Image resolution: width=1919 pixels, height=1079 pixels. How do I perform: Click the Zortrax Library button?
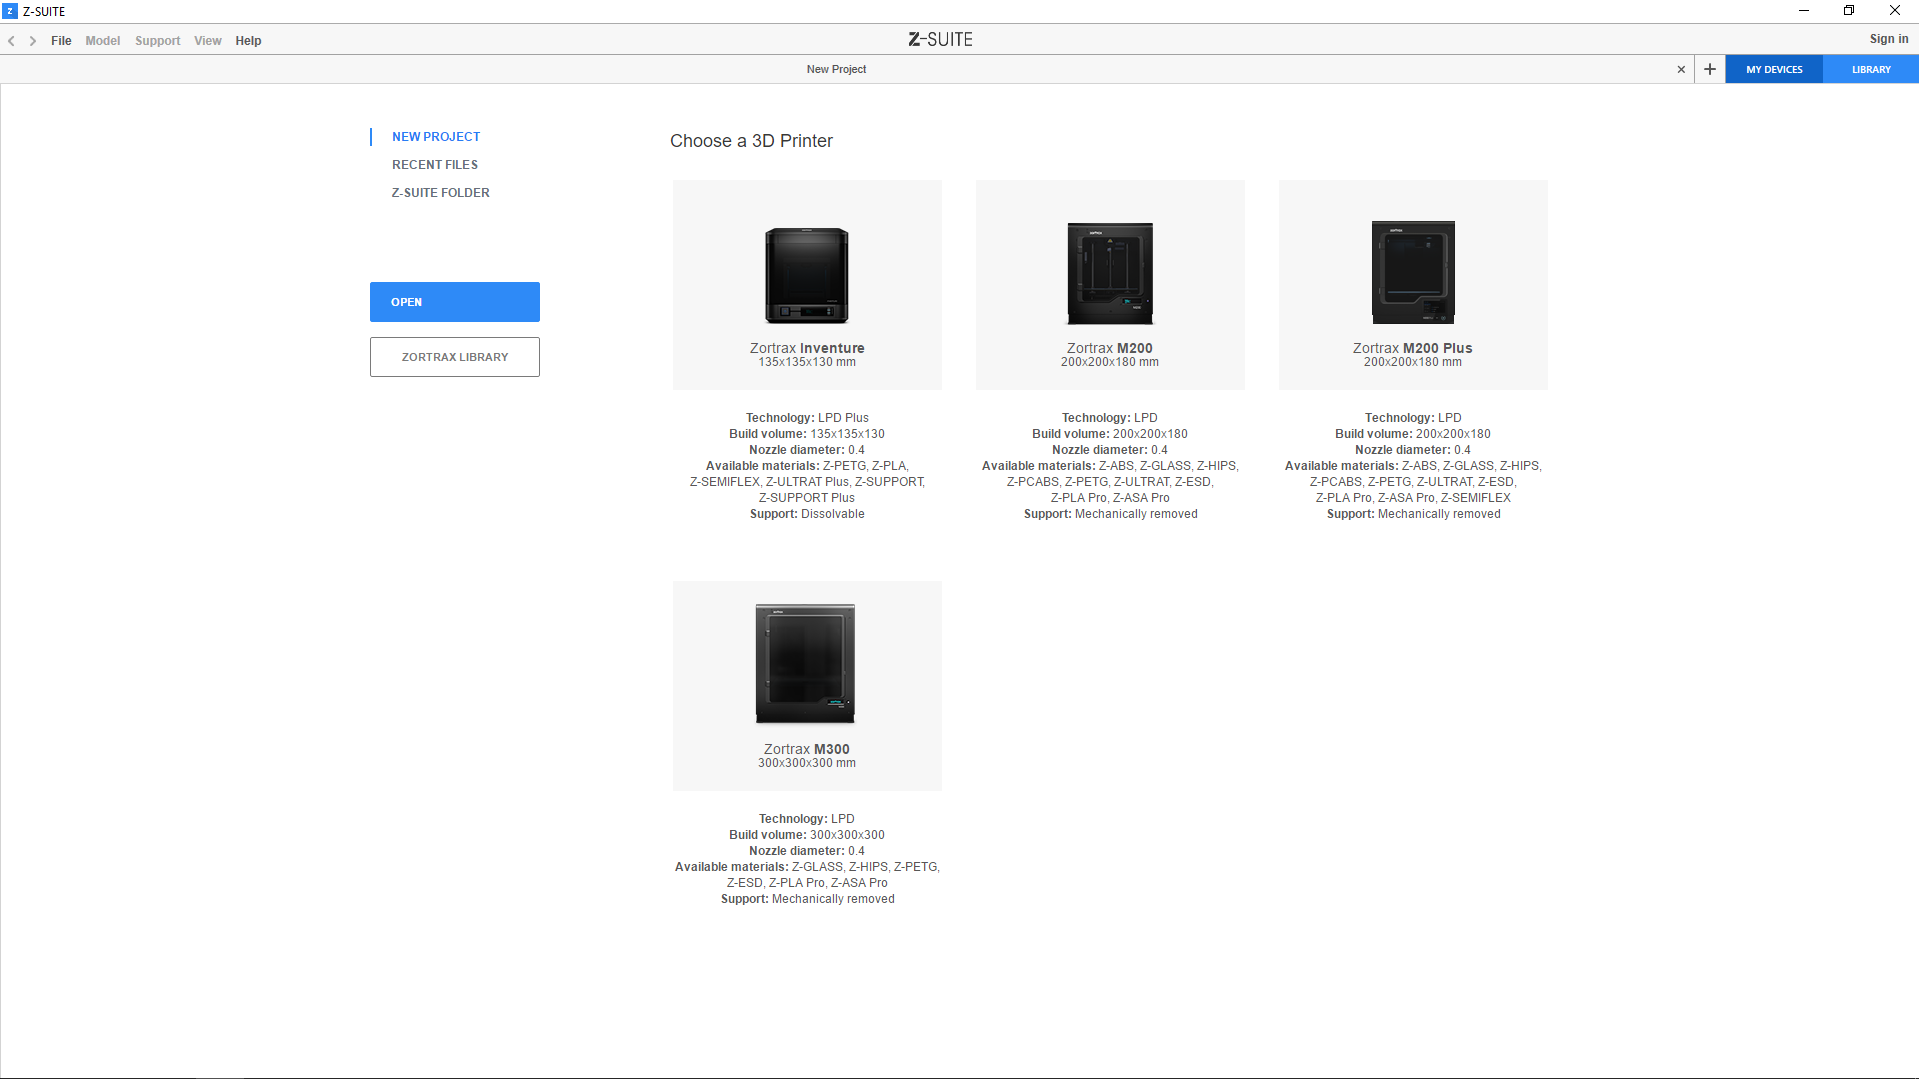click(454, 357)
